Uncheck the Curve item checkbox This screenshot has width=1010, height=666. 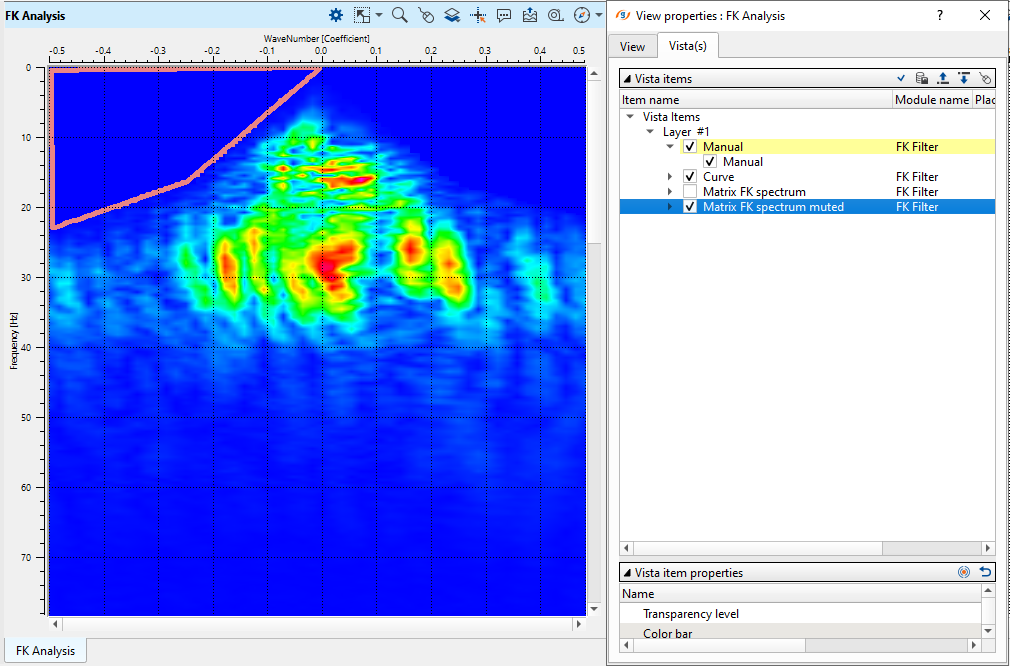click(x=690, y=177)
